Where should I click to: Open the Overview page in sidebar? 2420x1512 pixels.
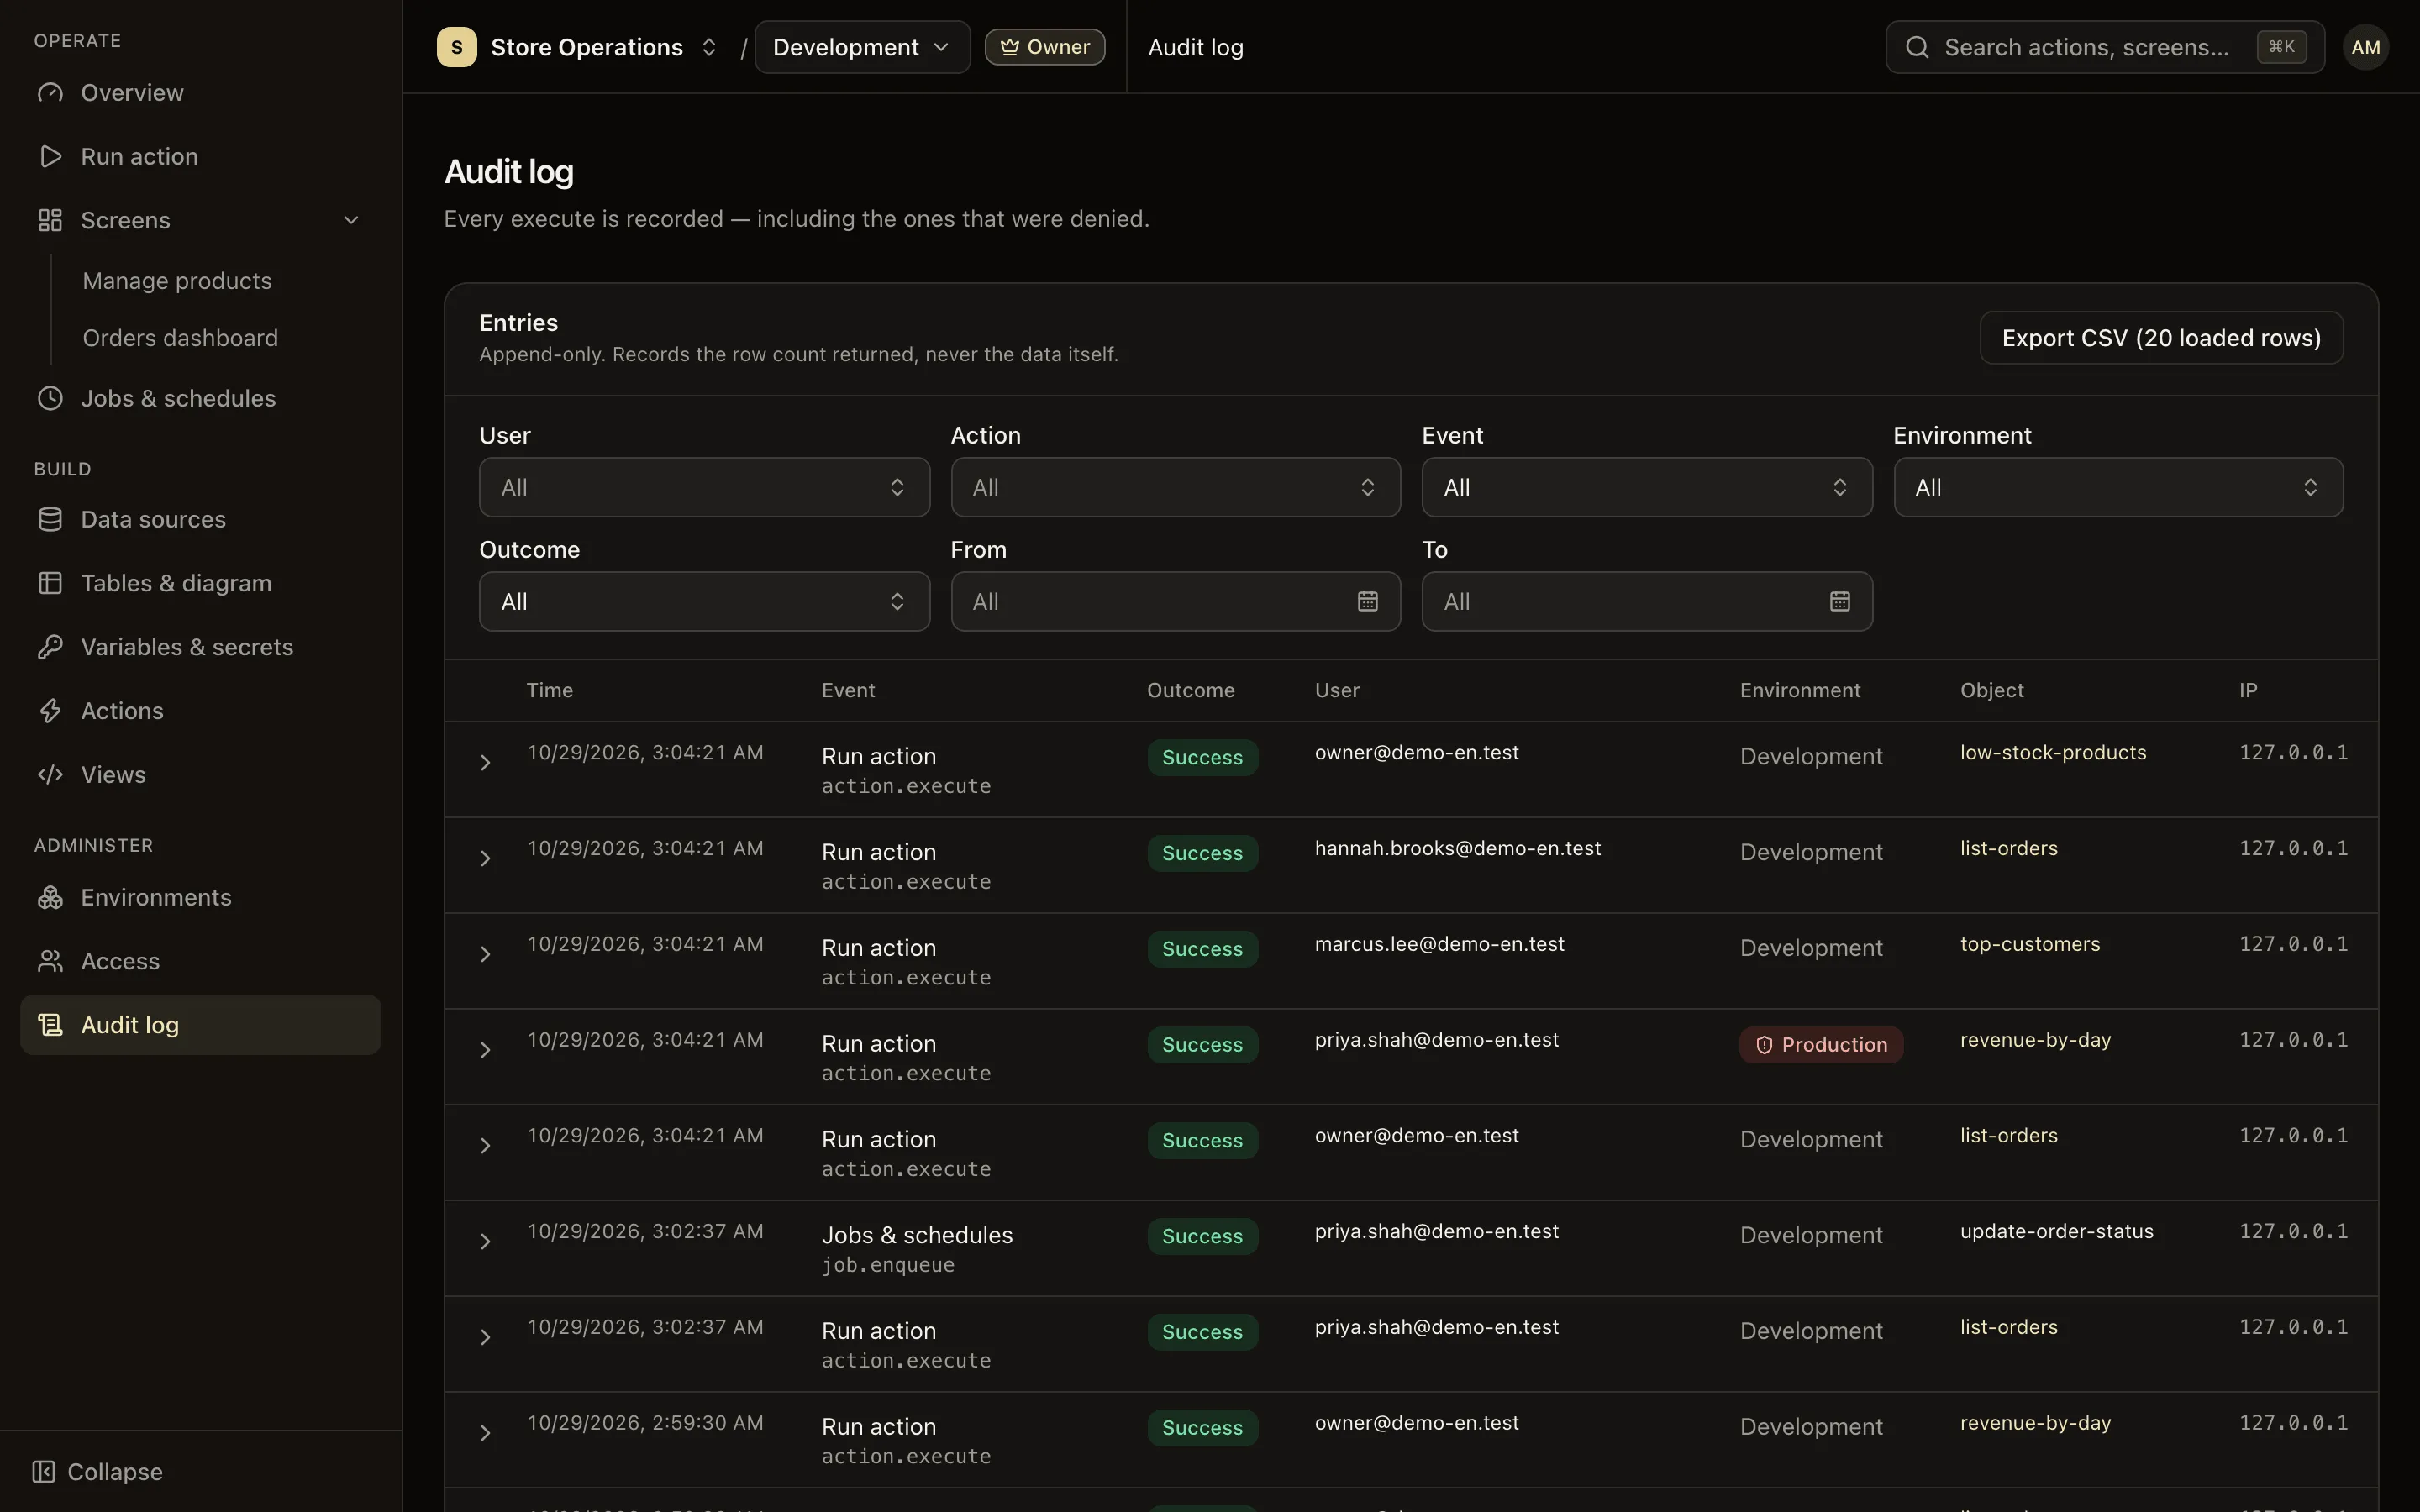[200, 93]
